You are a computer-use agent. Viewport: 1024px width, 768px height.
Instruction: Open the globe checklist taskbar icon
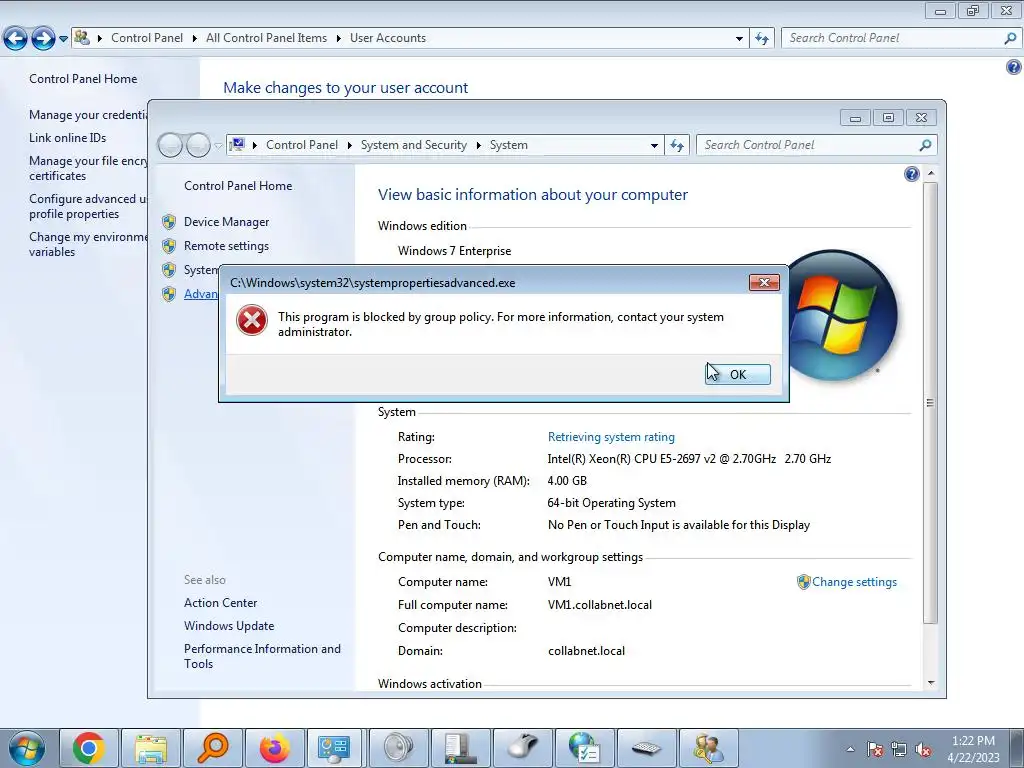click(x=584, y=748)
